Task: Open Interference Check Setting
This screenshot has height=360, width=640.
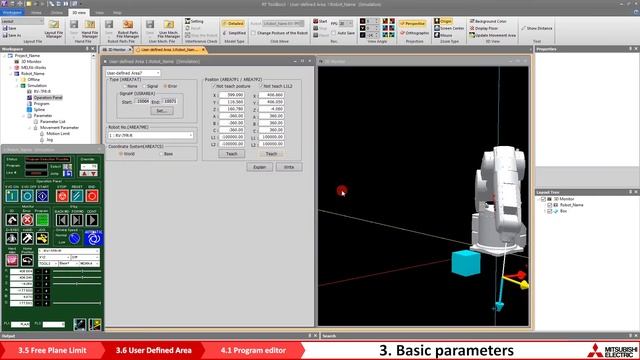Action: [x=194, y=21]
